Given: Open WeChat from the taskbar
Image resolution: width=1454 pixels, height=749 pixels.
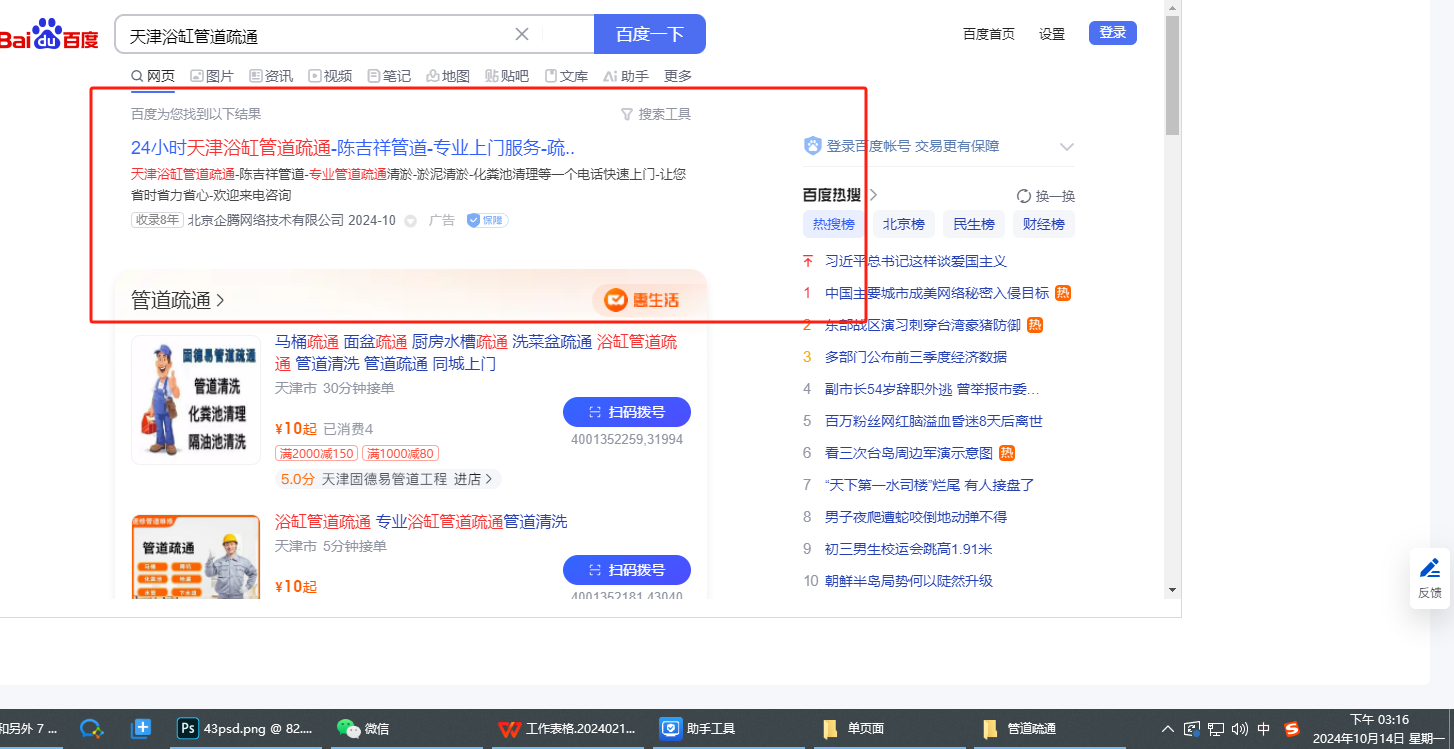Looking at the screenshot, I should click(348, 729).
